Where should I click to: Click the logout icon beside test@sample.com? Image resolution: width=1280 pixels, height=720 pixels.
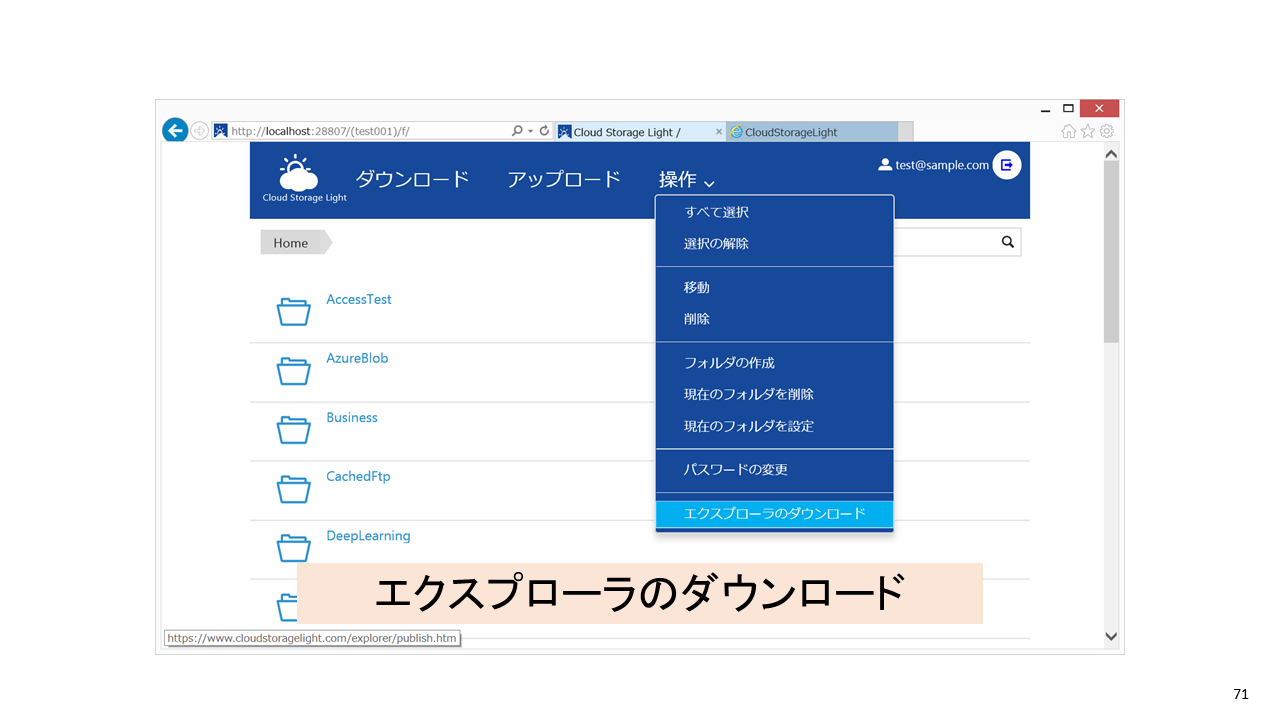[x=1006, y=165]
